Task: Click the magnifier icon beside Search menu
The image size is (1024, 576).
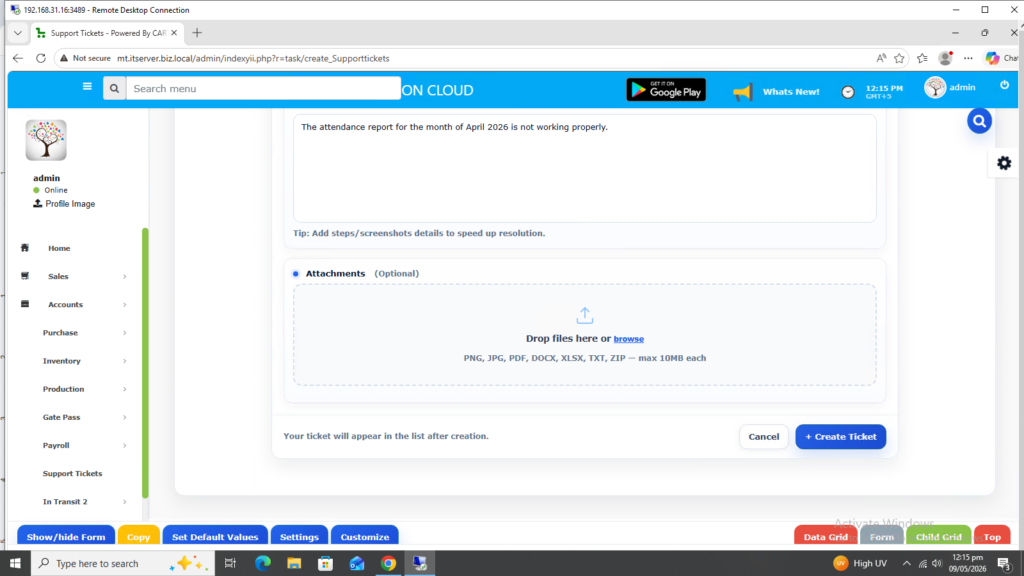Action: point(114,88)
